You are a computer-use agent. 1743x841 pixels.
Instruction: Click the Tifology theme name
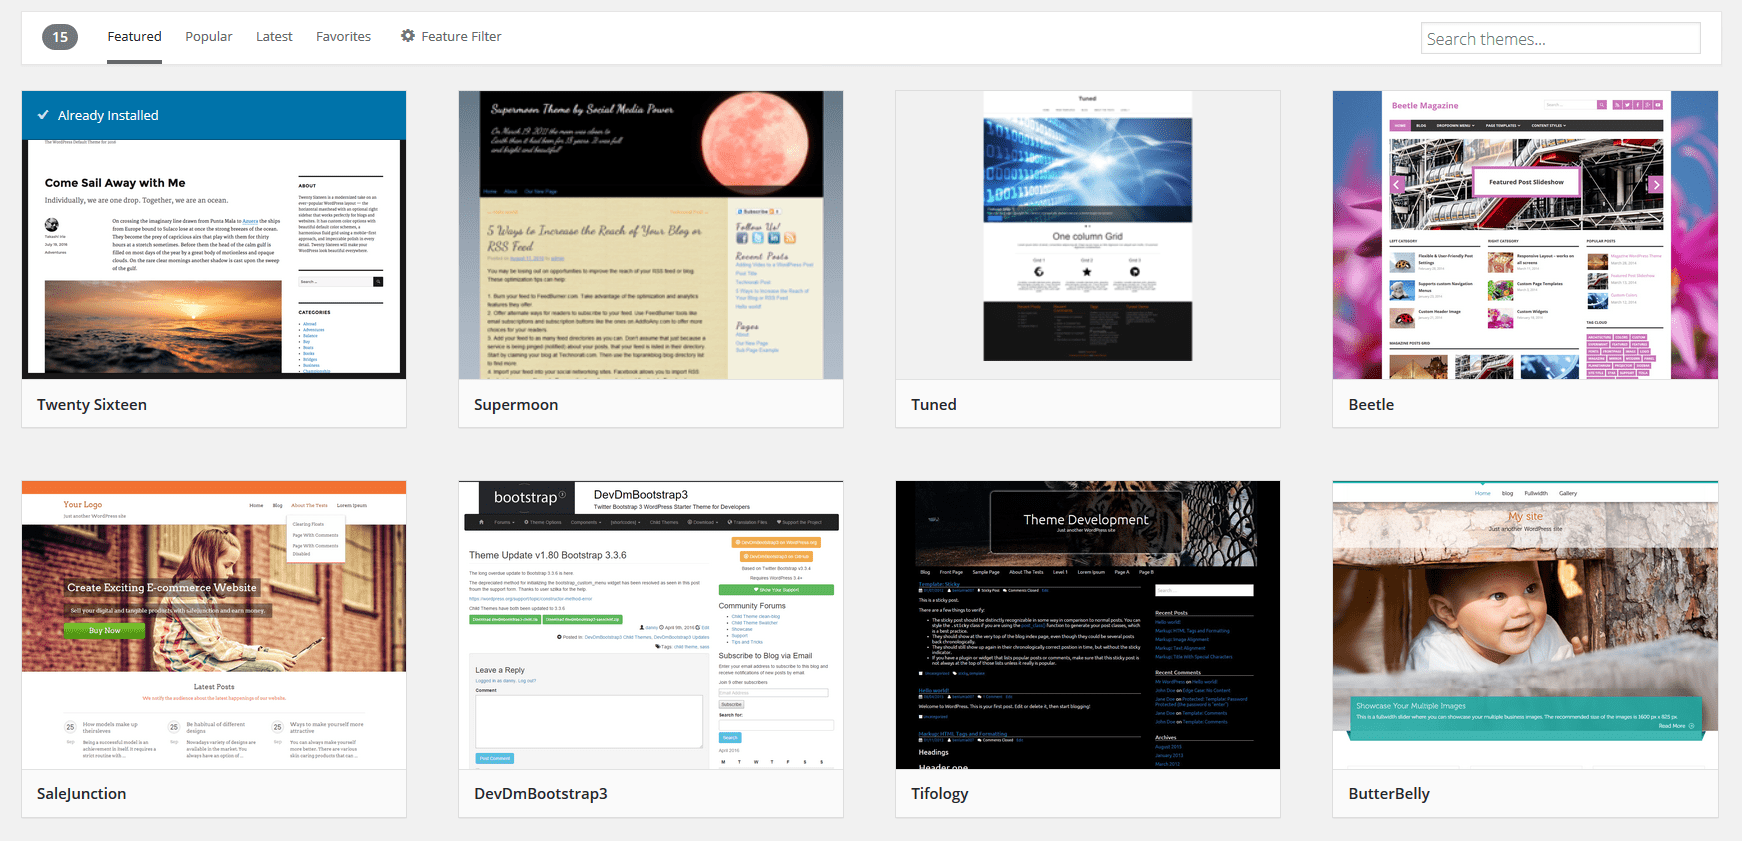[939, 794]
